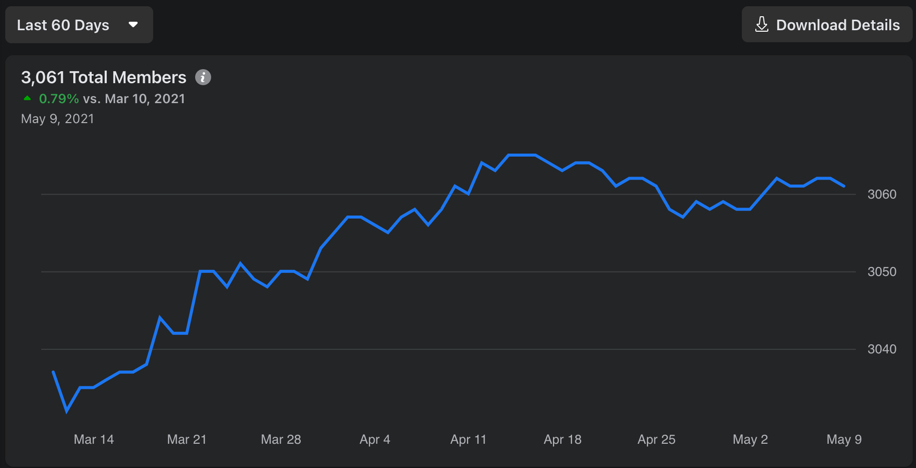Open the Last 60 Days dropdown
This screenshot has width=916, height=468.
click(x=79, y=25)
